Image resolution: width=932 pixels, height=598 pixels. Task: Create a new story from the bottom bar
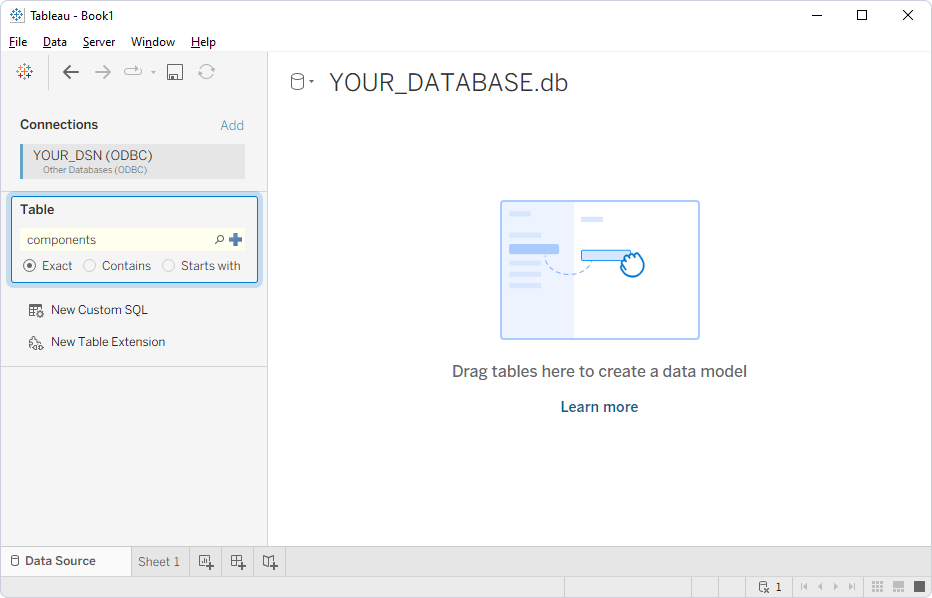coord(269,561)
